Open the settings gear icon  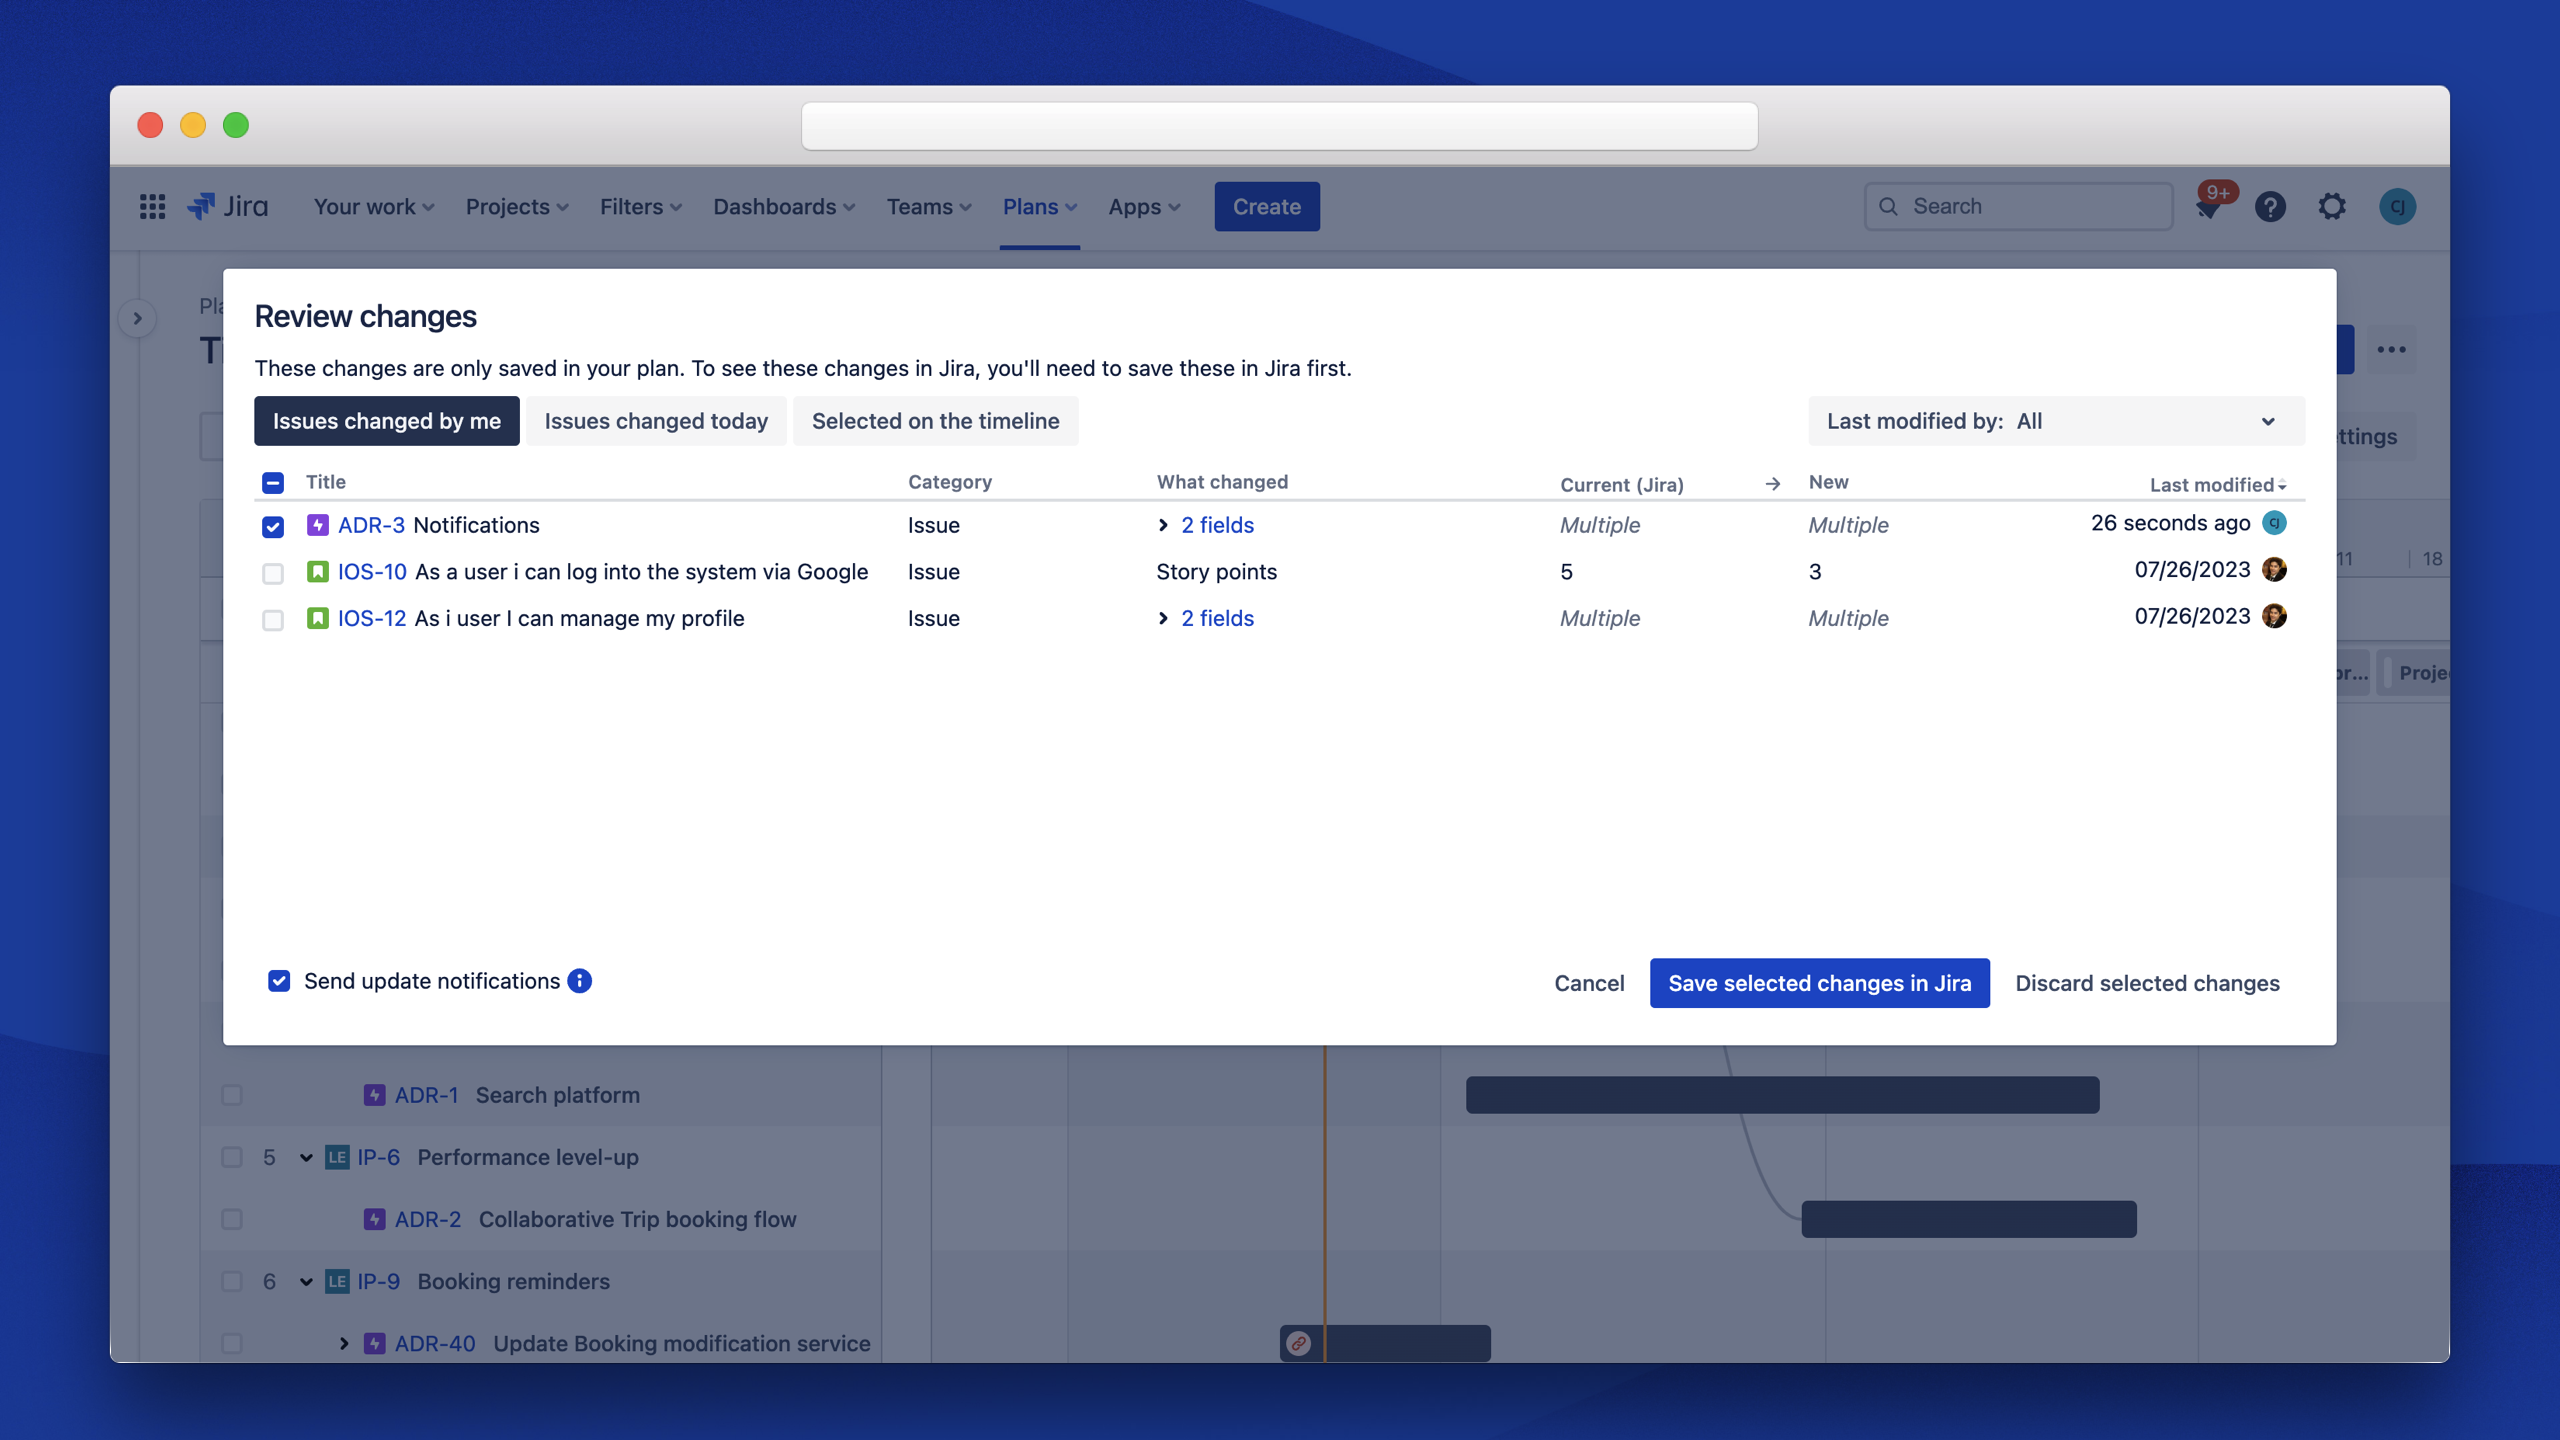(x=2331, y=206)
